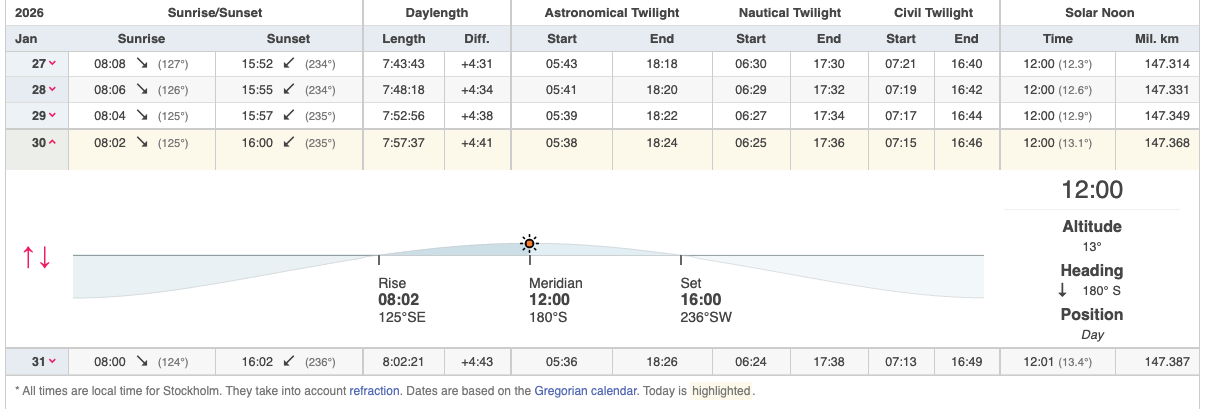
Task: Click the sunset direction arrow for Jan 30
Action: coord(288,142)
